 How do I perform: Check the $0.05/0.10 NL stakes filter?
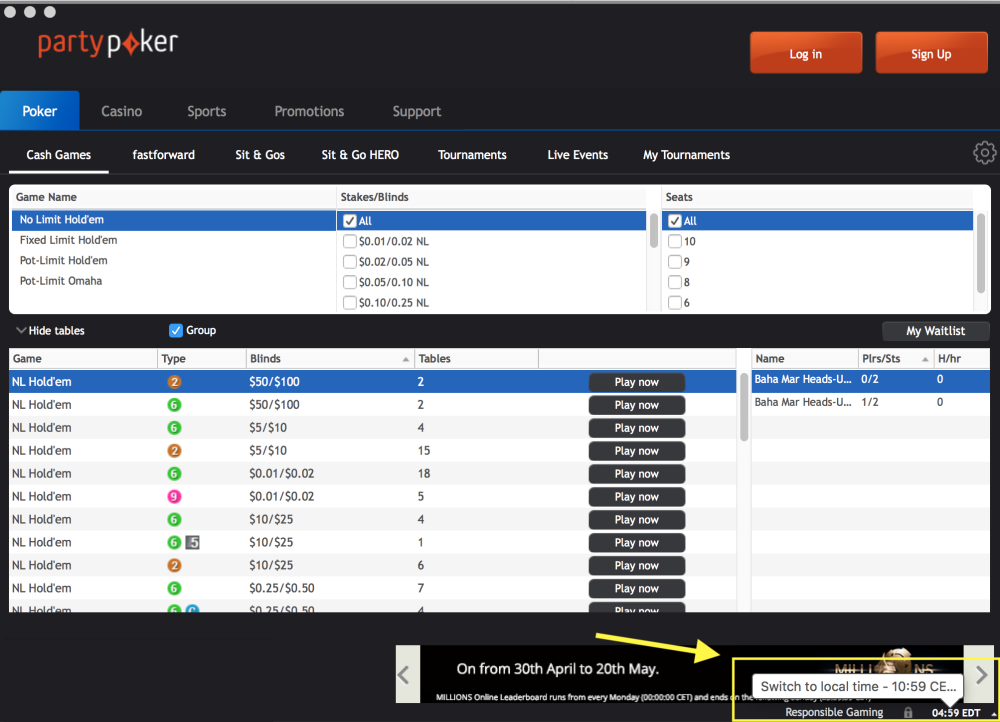[349, 283]
